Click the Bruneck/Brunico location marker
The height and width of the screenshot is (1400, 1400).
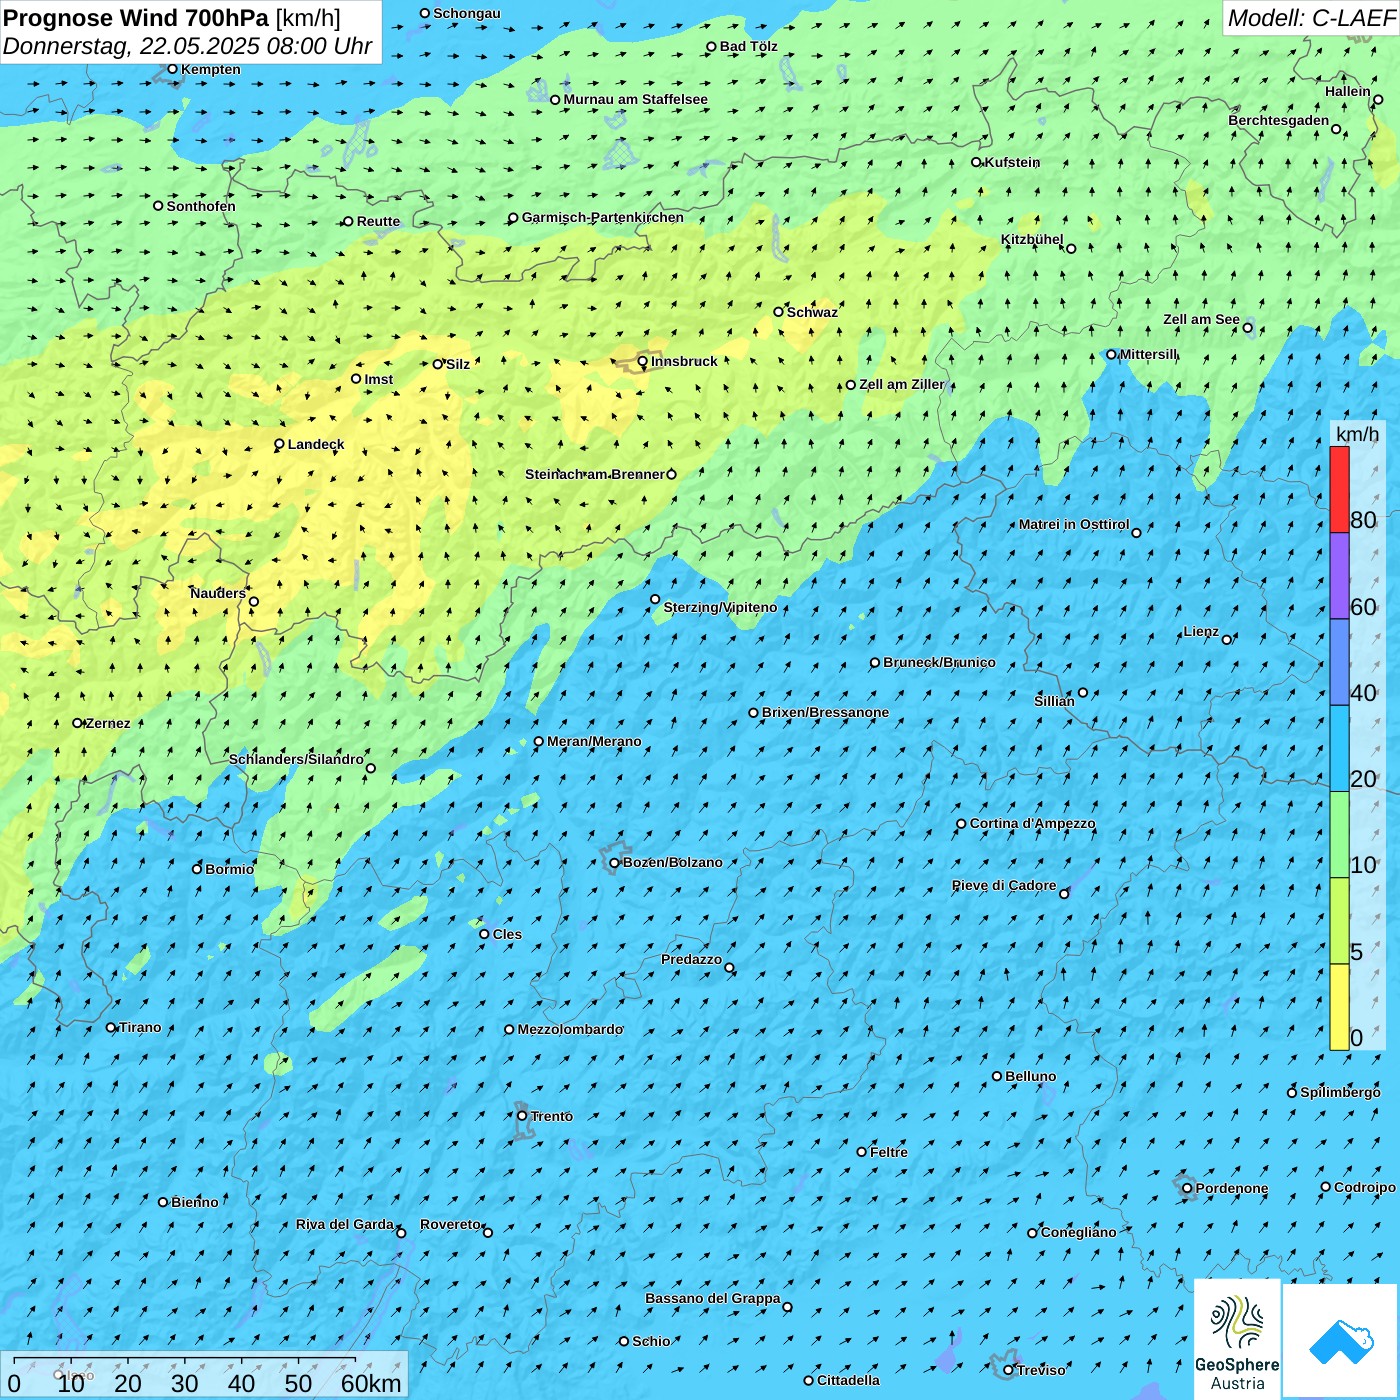(x=875, y=662)
